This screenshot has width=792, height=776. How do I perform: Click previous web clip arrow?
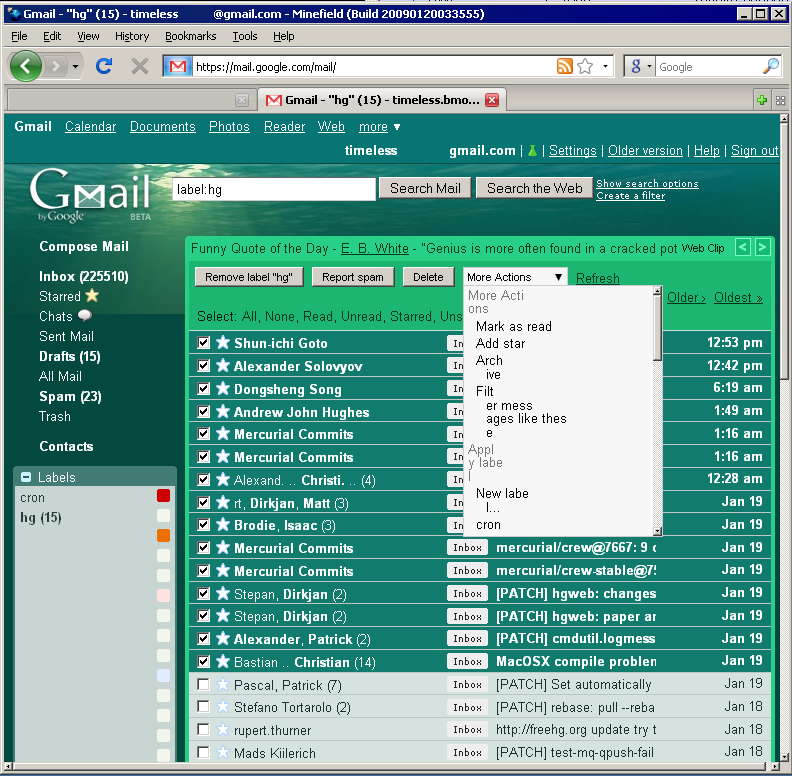[742, 248]
